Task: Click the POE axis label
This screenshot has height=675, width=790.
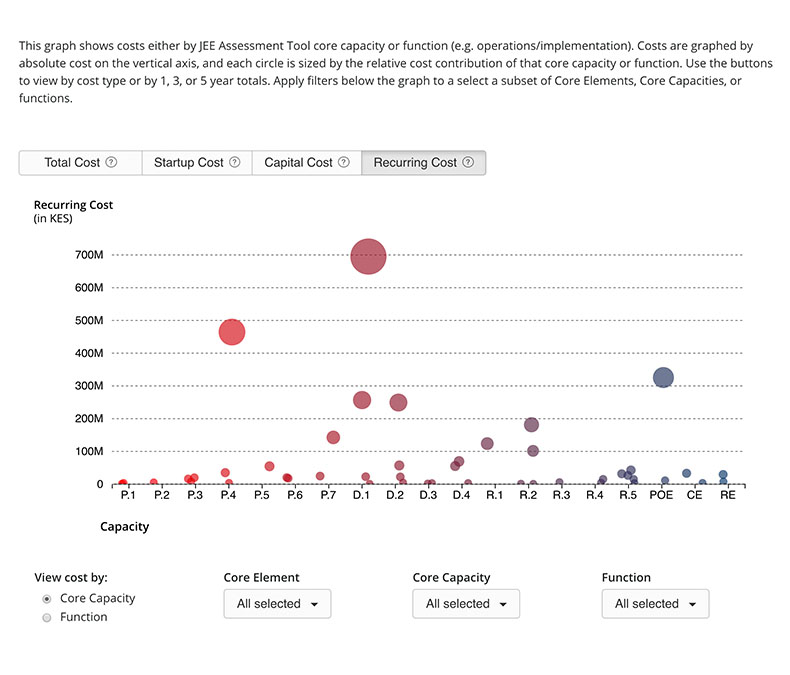Action: click(x=661, y=495)
